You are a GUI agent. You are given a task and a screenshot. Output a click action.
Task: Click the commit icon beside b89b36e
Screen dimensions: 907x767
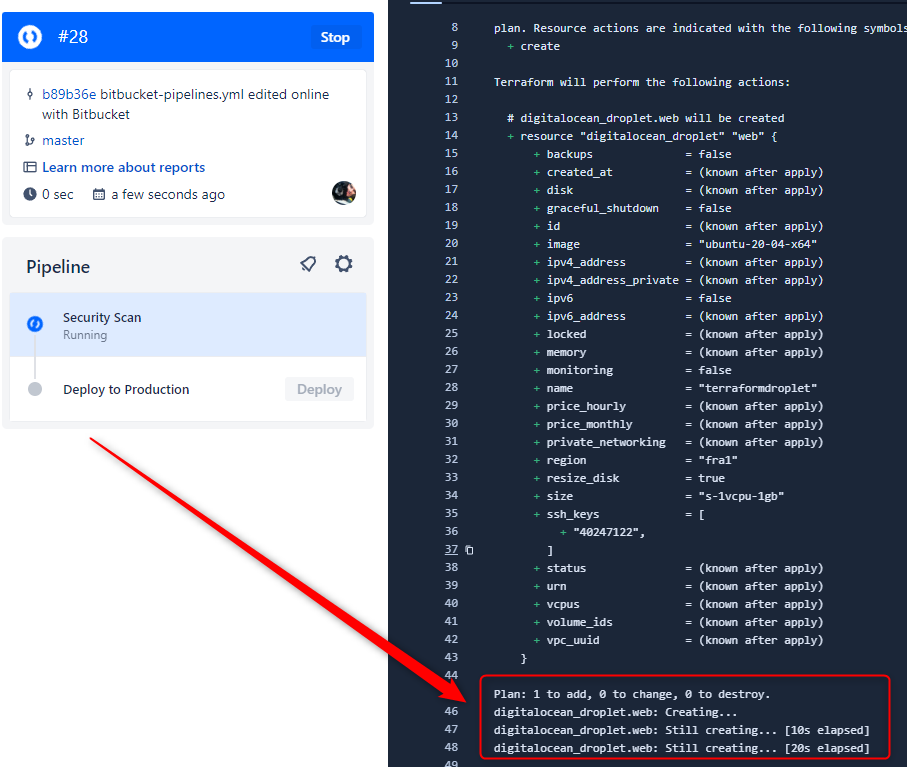click(x=30, y=94)
